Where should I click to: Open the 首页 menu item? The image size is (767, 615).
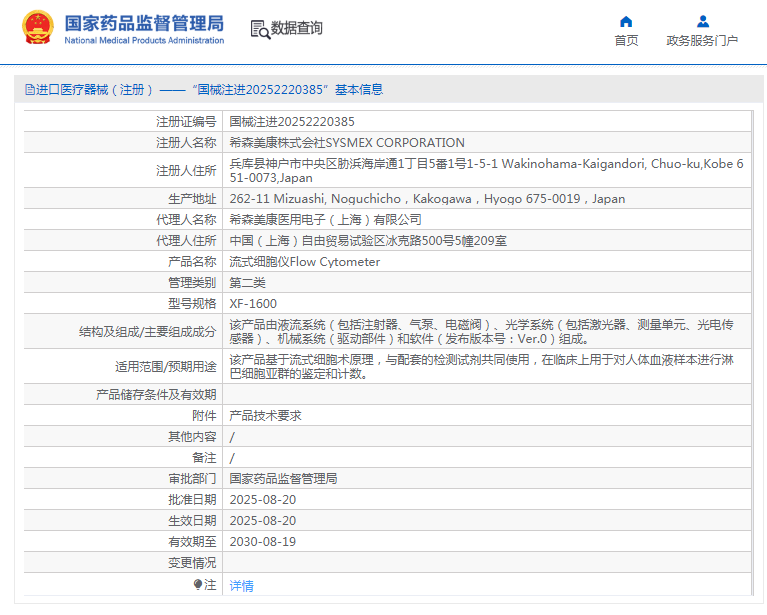(626, 41)
